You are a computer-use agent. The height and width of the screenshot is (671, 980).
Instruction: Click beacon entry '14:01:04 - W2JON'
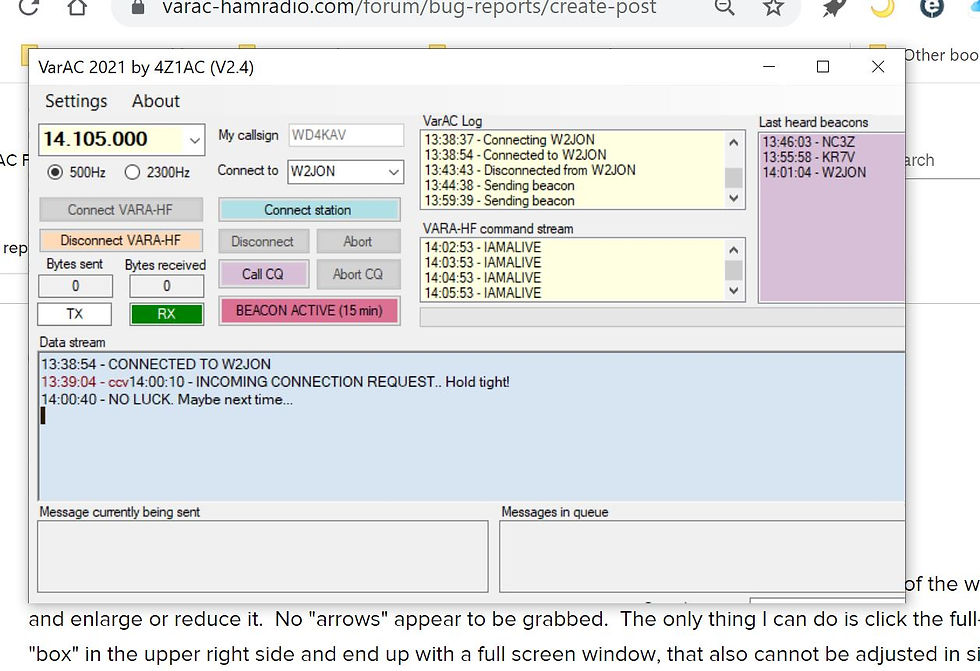(814, 172)
